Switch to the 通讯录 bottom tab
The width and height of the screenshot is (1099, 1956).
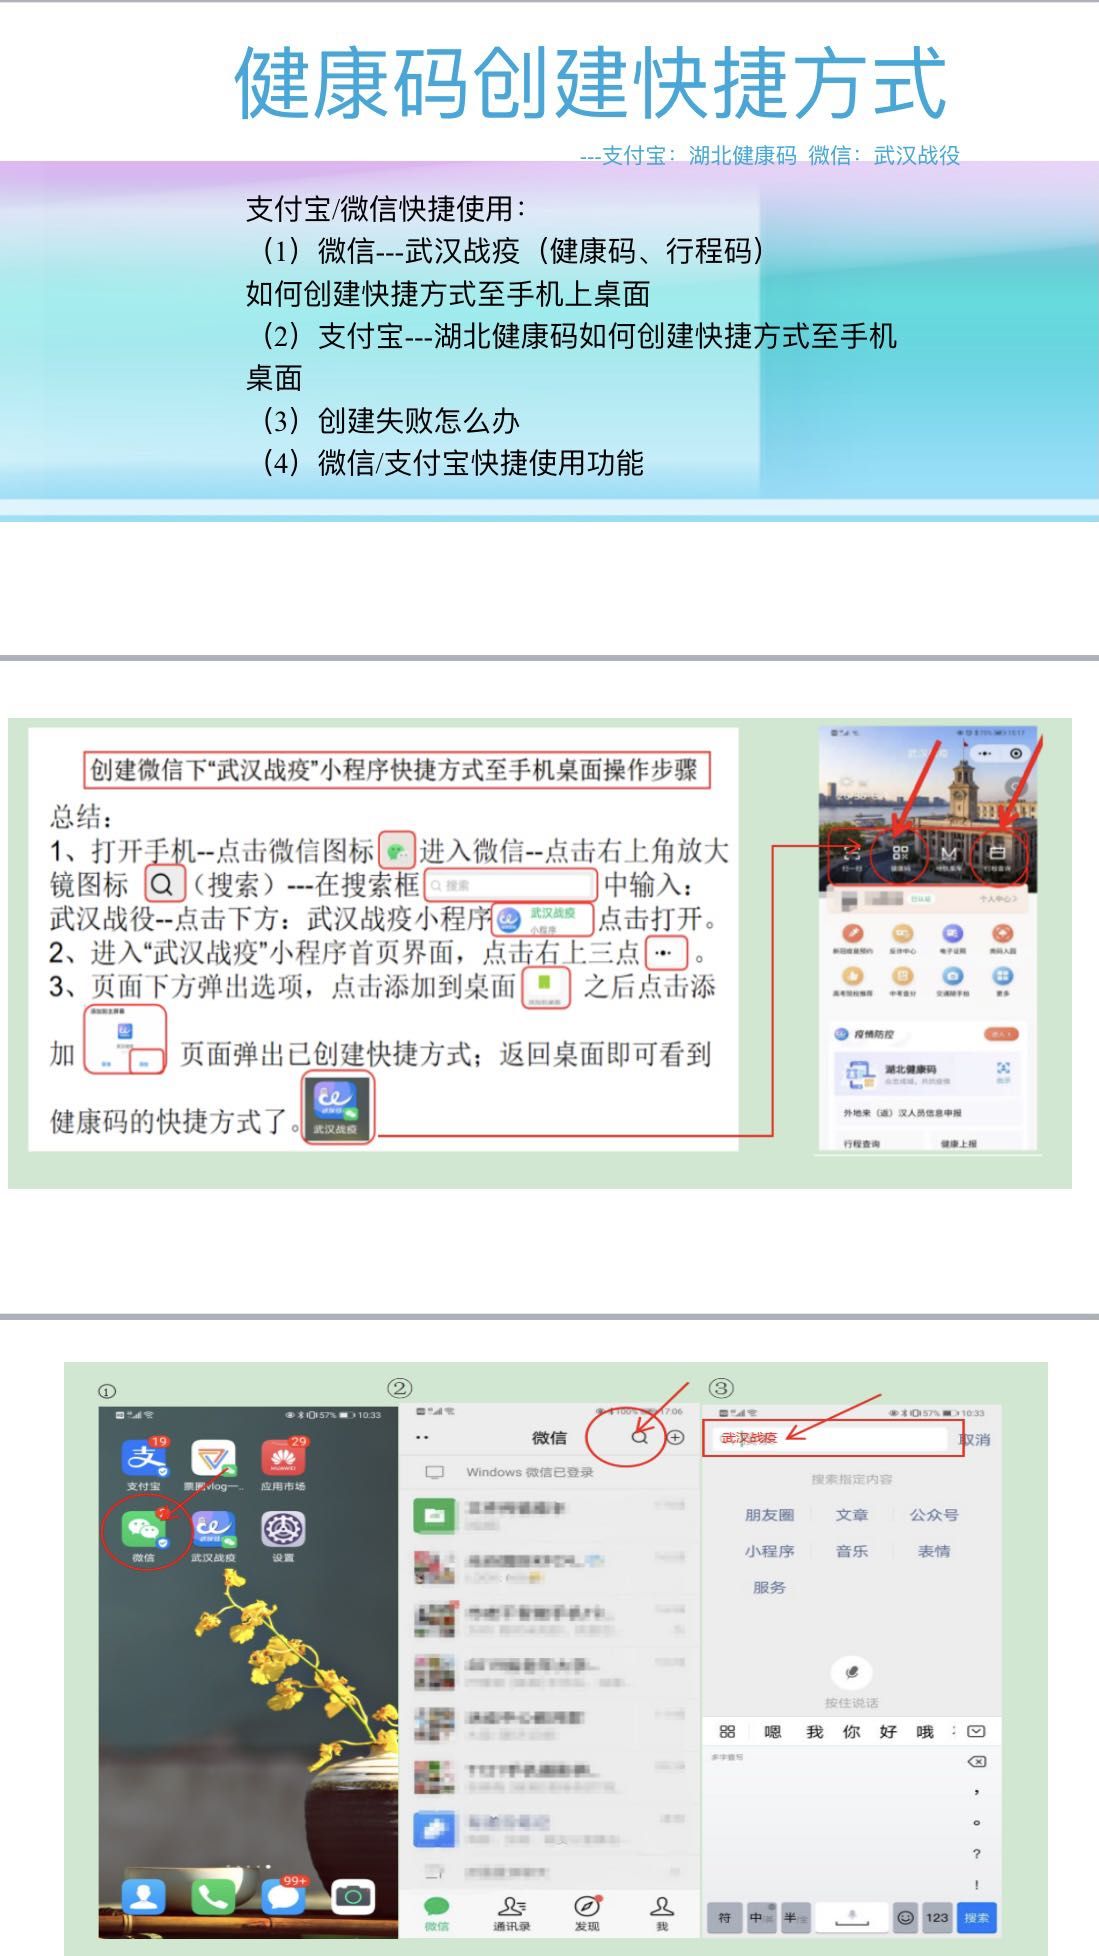coord(511,1912)
